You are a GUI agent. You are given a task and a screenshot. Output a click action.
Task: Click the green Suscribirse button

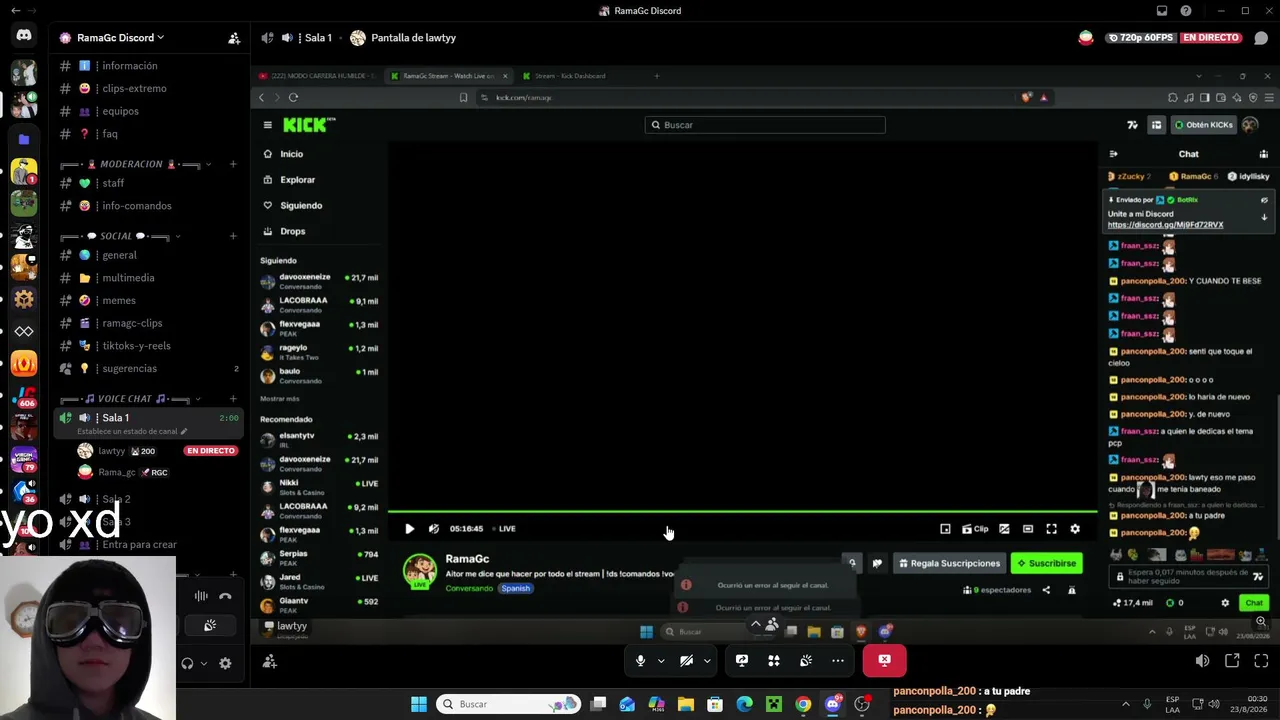pyautogui.click(x=1046, y=563)
